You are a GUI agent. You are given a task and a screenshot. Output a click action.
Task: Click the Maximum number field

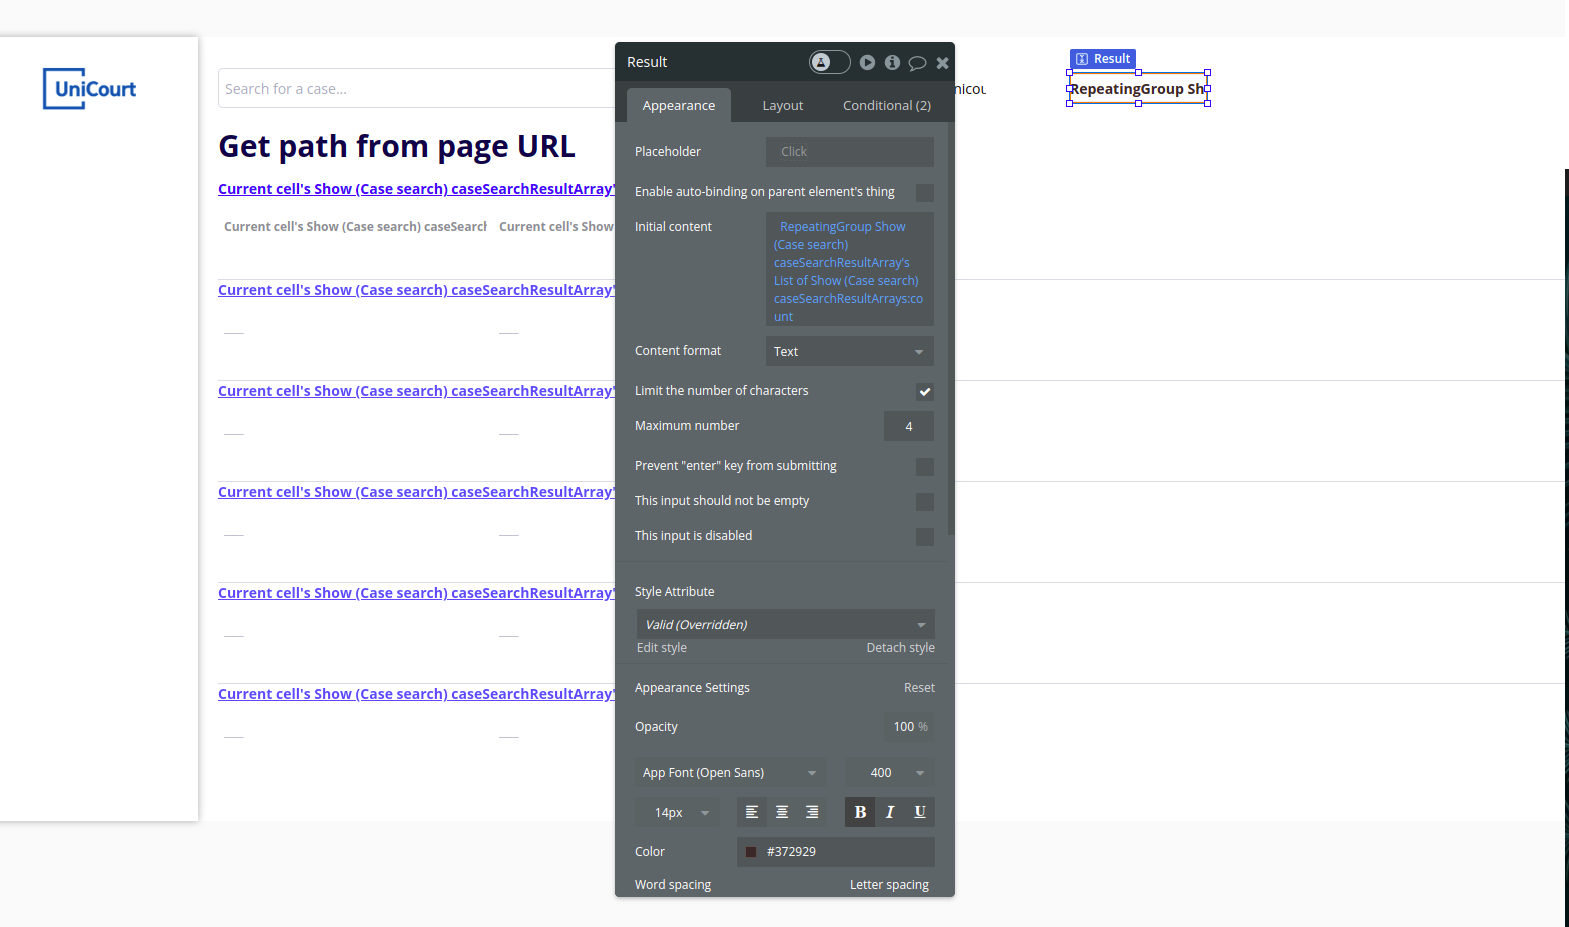[909, 426]
